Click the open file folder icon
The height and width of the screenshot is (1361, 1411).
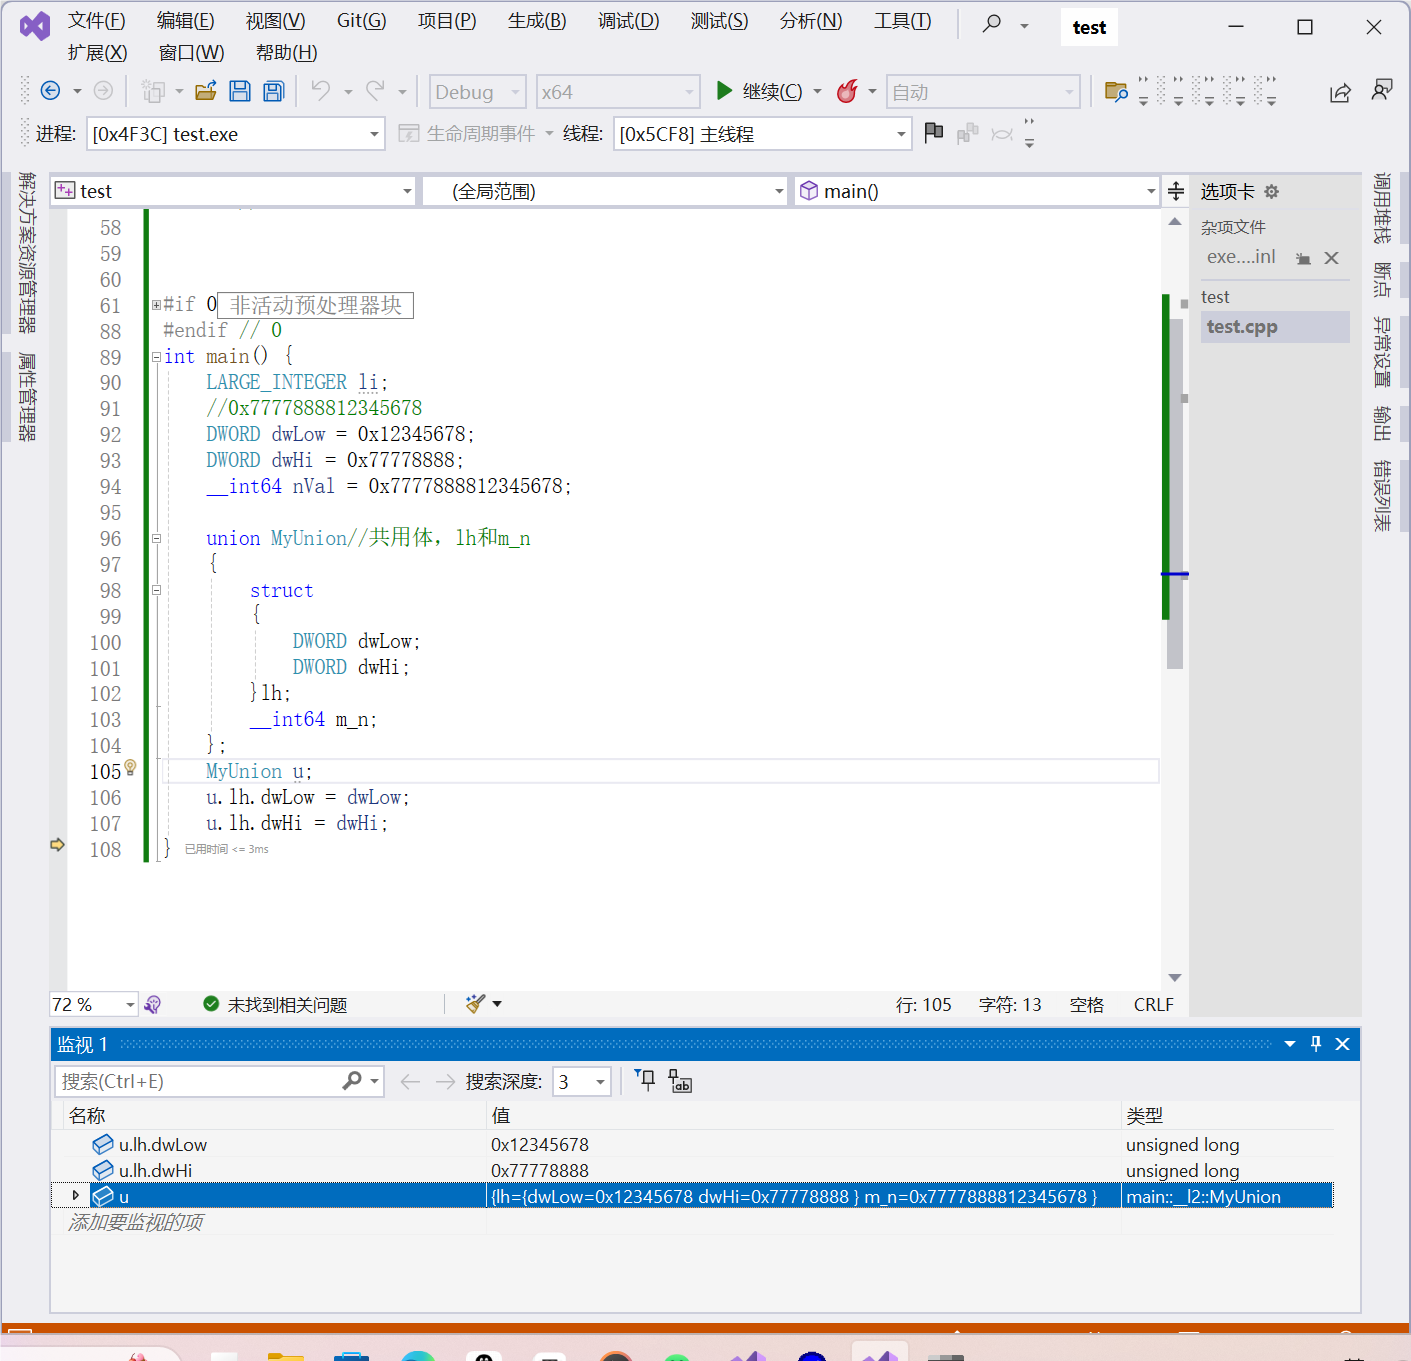click(x=206, y=91)
